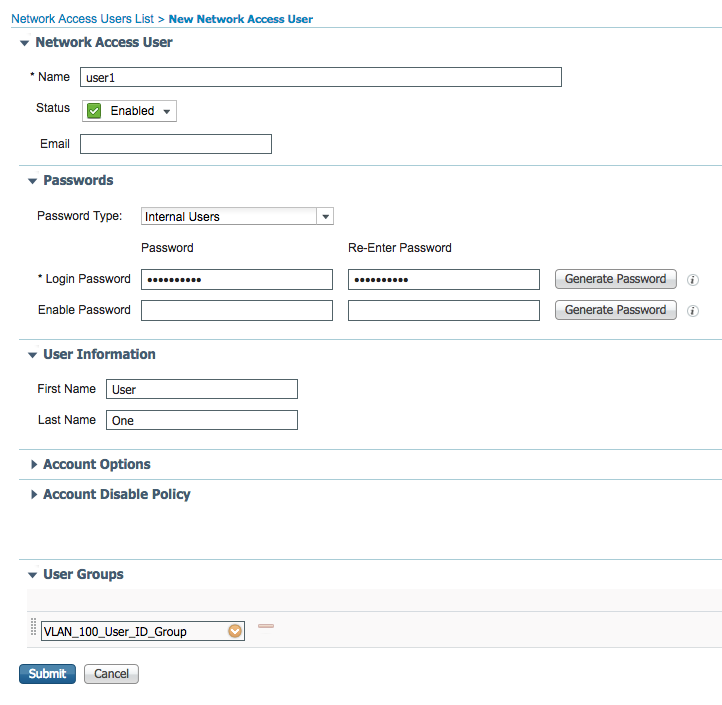
Task: Click the remove user group minus icon
Action: click(266, 626)
